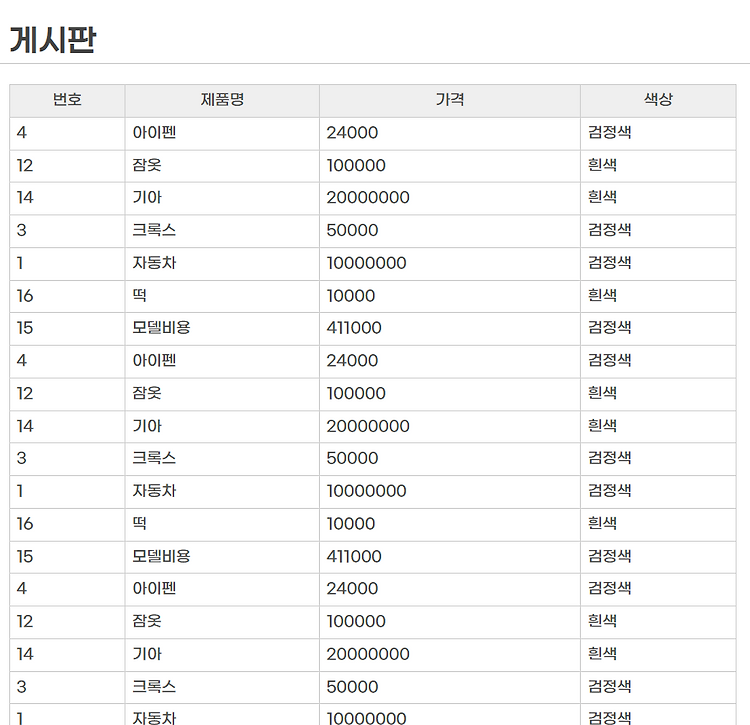Click 검정색 in the second 모델비용 row

[609, 557]
